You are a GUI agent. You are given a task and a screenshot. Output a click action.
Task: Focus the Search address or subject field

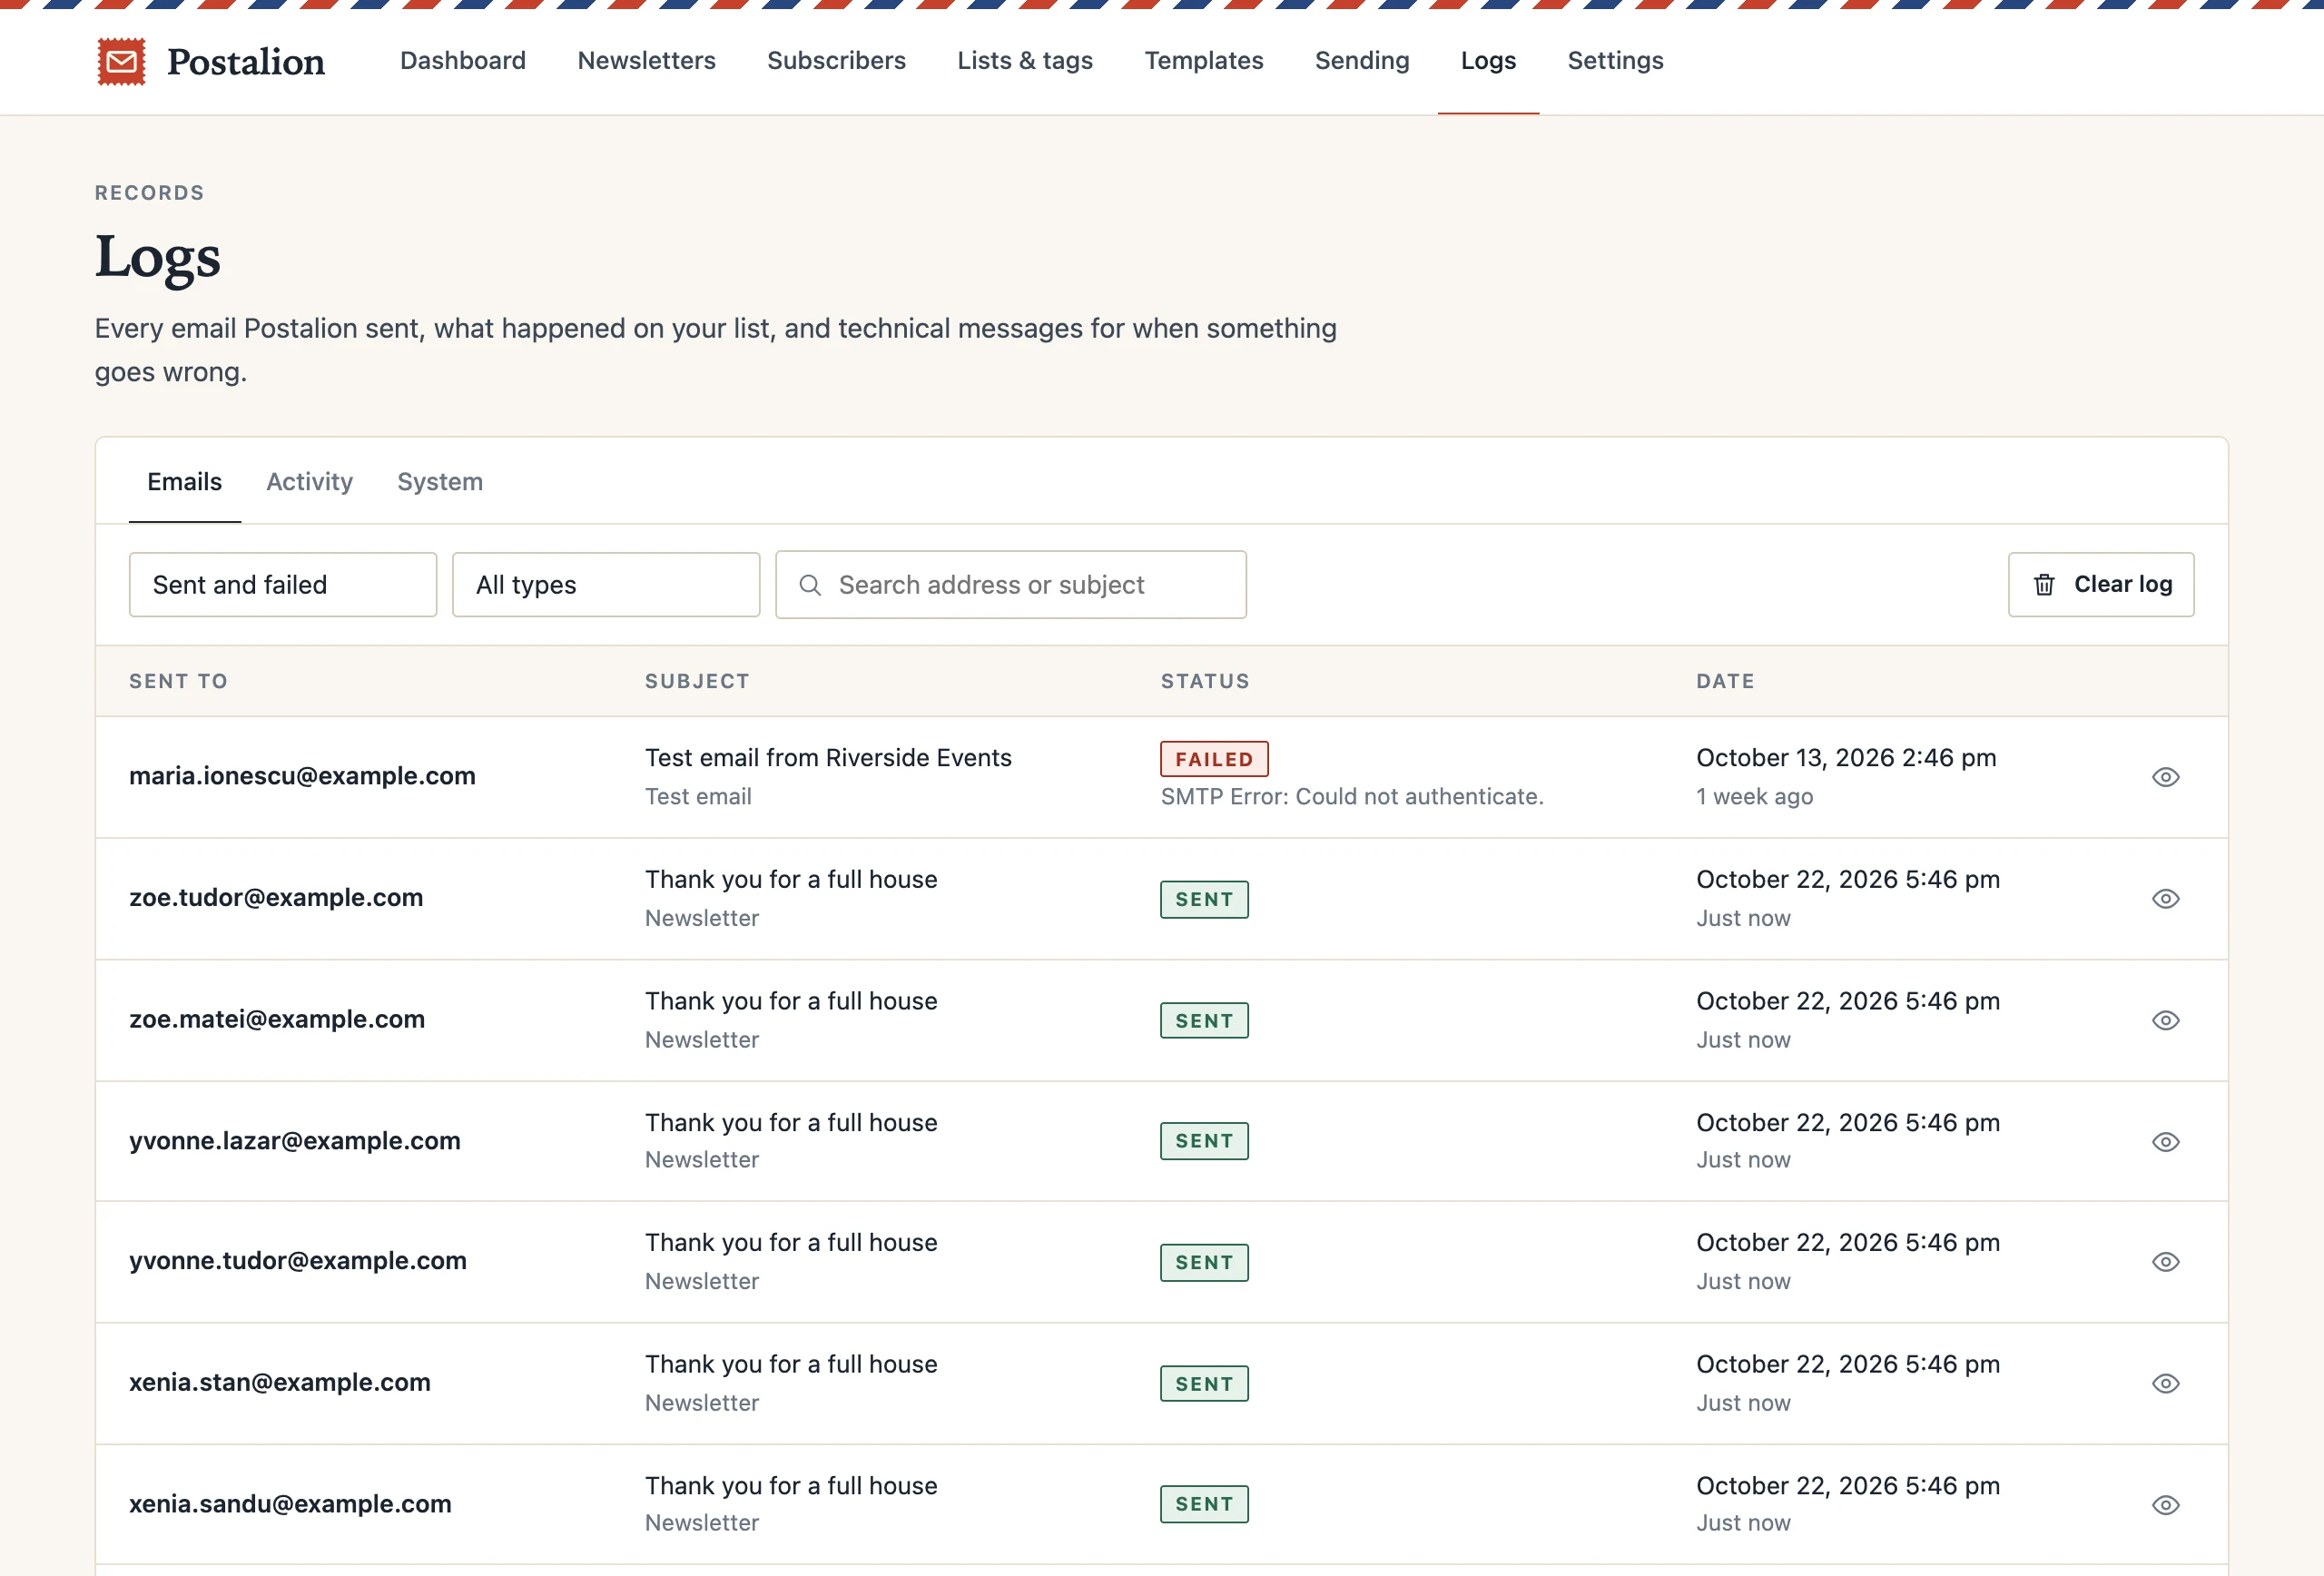(x=1011, y=585)
